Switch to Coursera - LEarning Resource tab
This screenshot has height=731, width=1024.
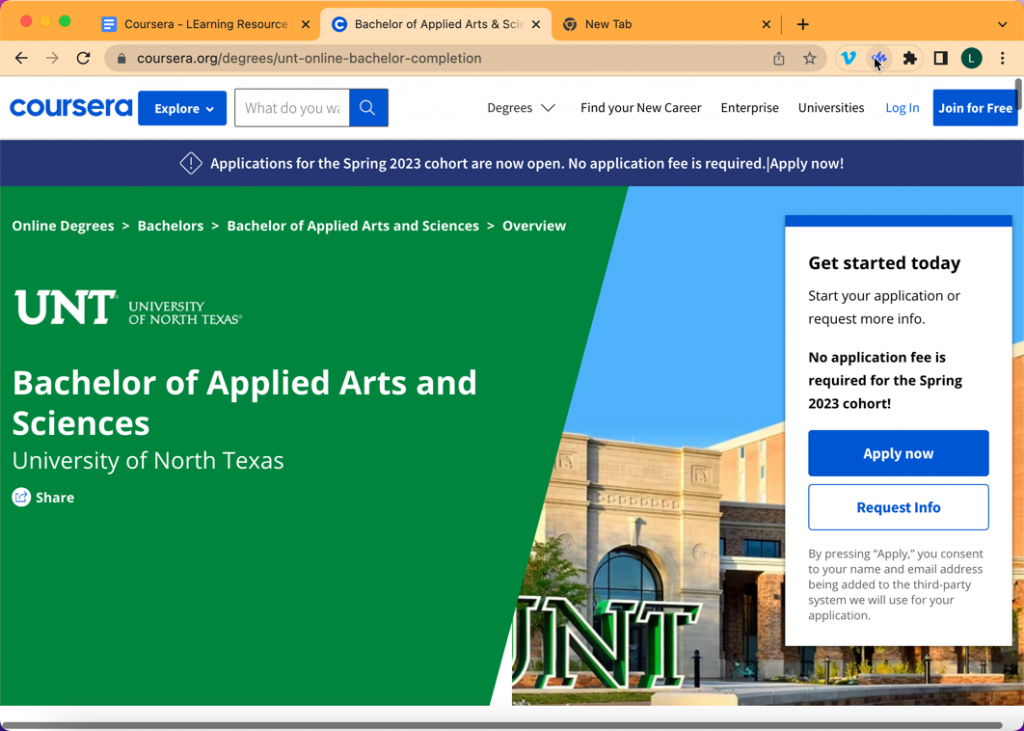205,24
